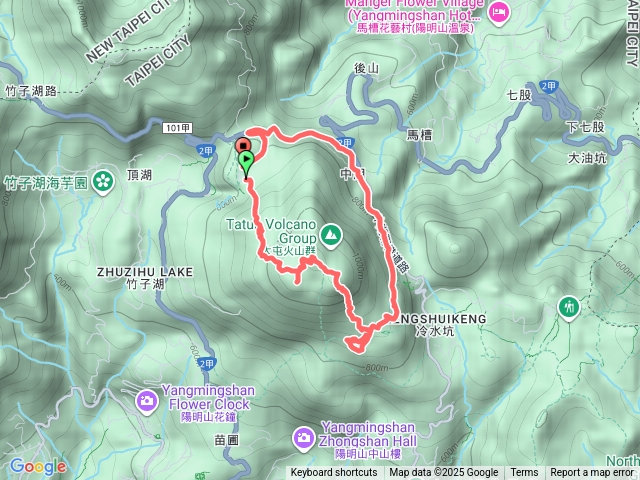Click Map data ©2025 Google text
The image size is (640, 480).
click(443, 473)
